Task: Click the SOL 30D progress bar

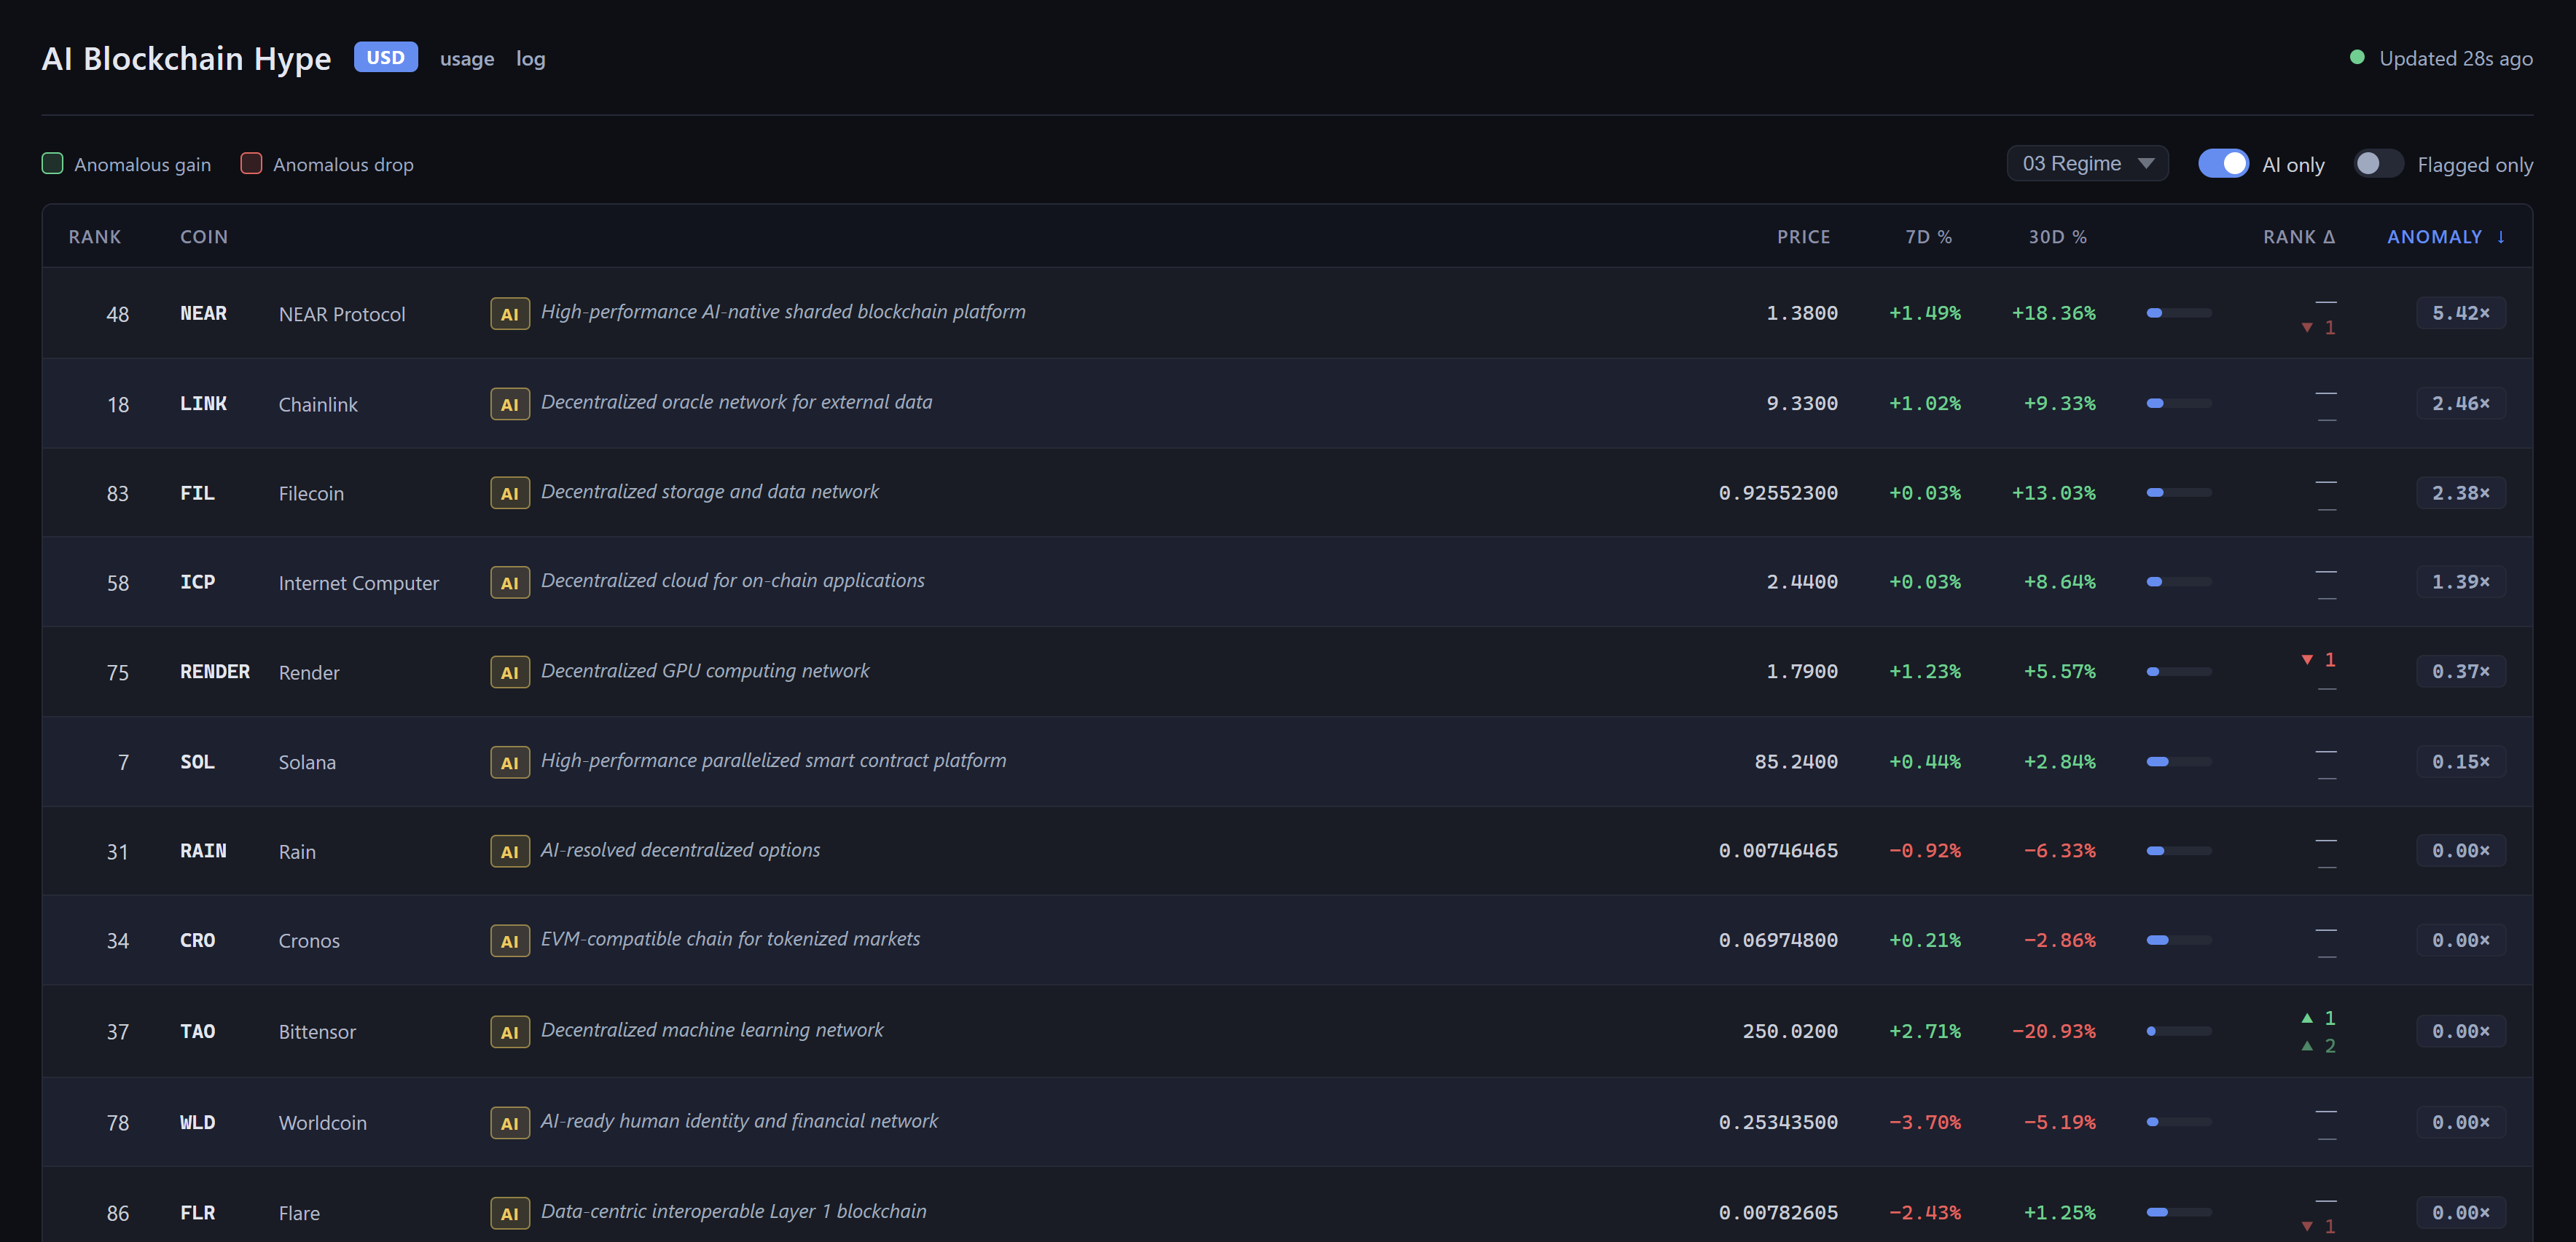Action: [x=2179, y=762]
